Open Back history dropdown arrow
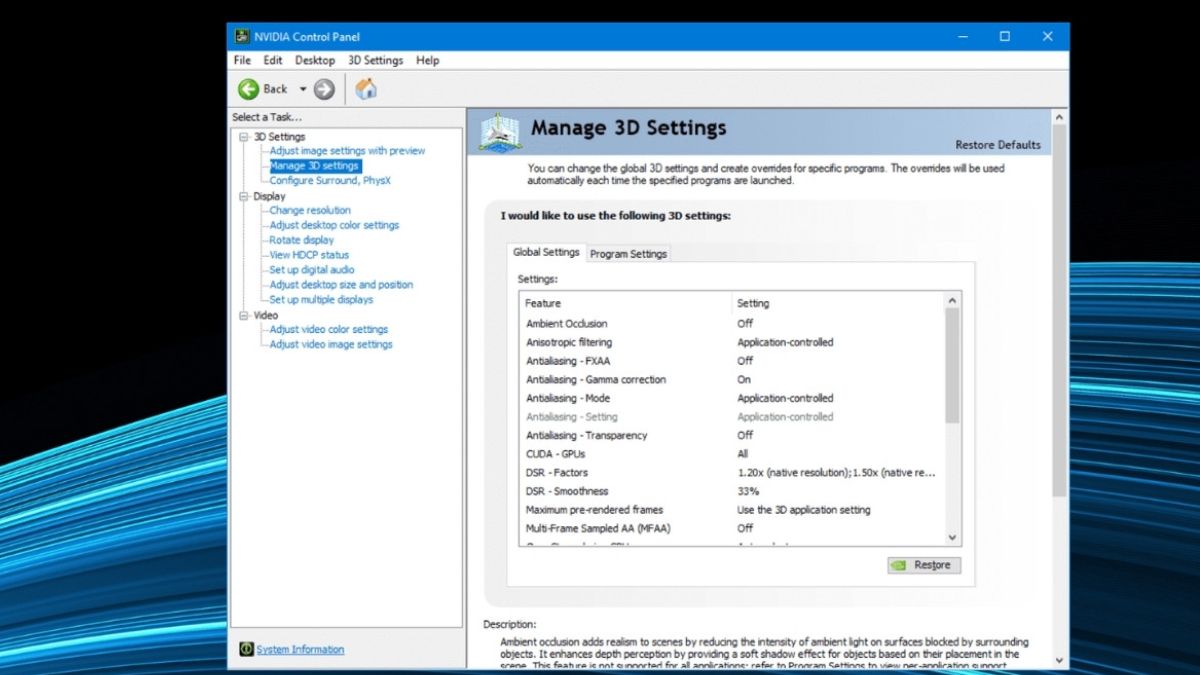This screenshot has width=1200, height=675. pyautogui.click(x=303, y=89)
